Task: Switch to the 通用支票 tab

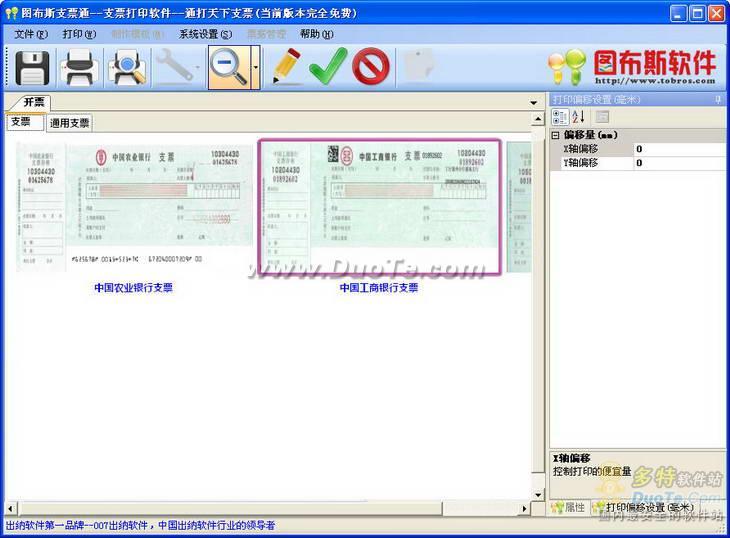Action: point(69,123)
